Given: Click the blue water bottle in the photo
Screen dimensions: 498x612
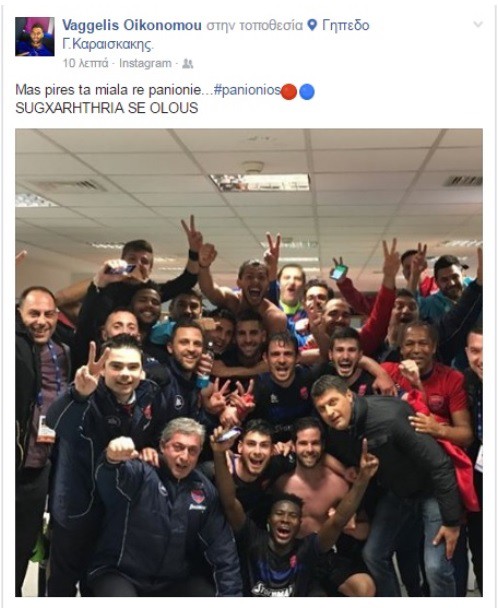Looking at the screenshot, I should tap(205, 370).
